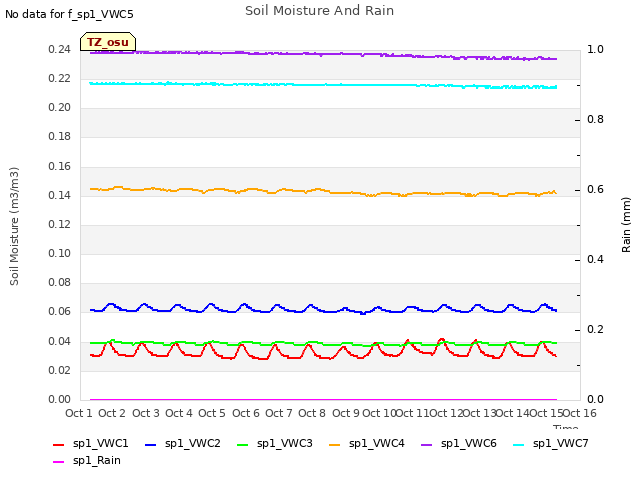This screenshot has height=480, width=640.
Task: Click the 0.08 left axis value
Action: tap(60, 282)
